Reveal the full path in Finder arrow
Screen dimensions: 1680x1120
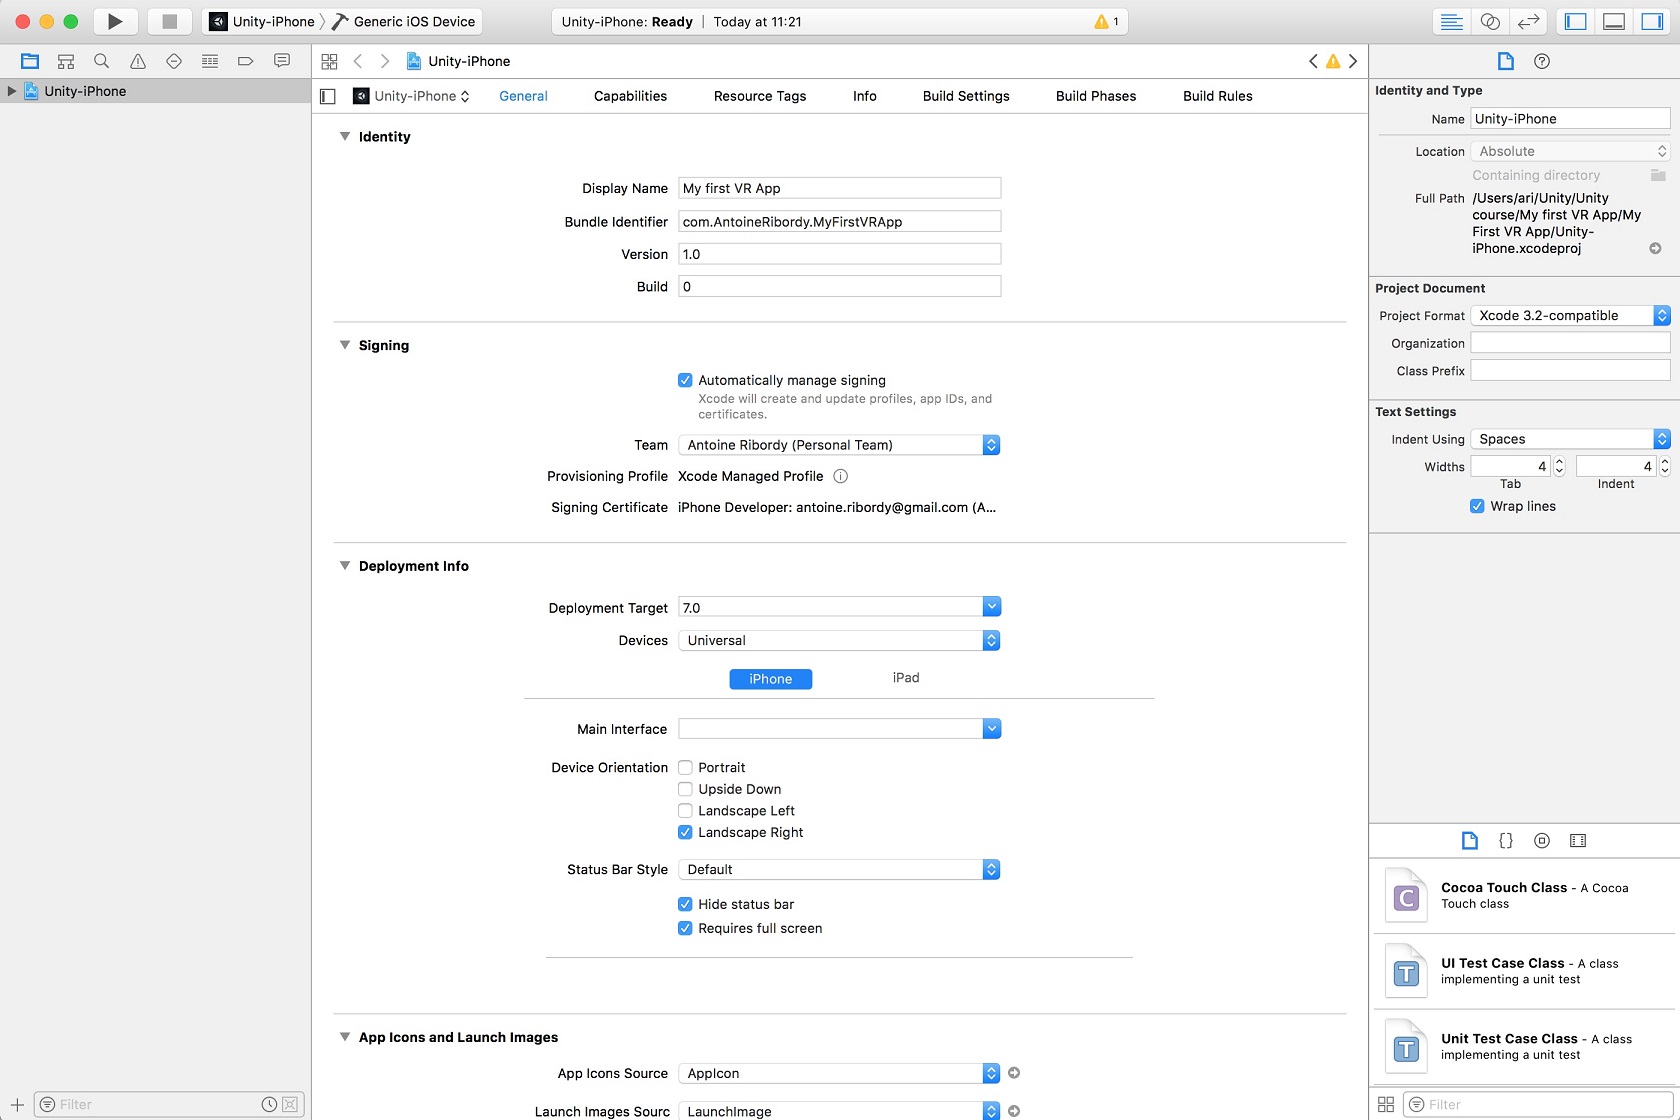click(x=1656, y=248)
